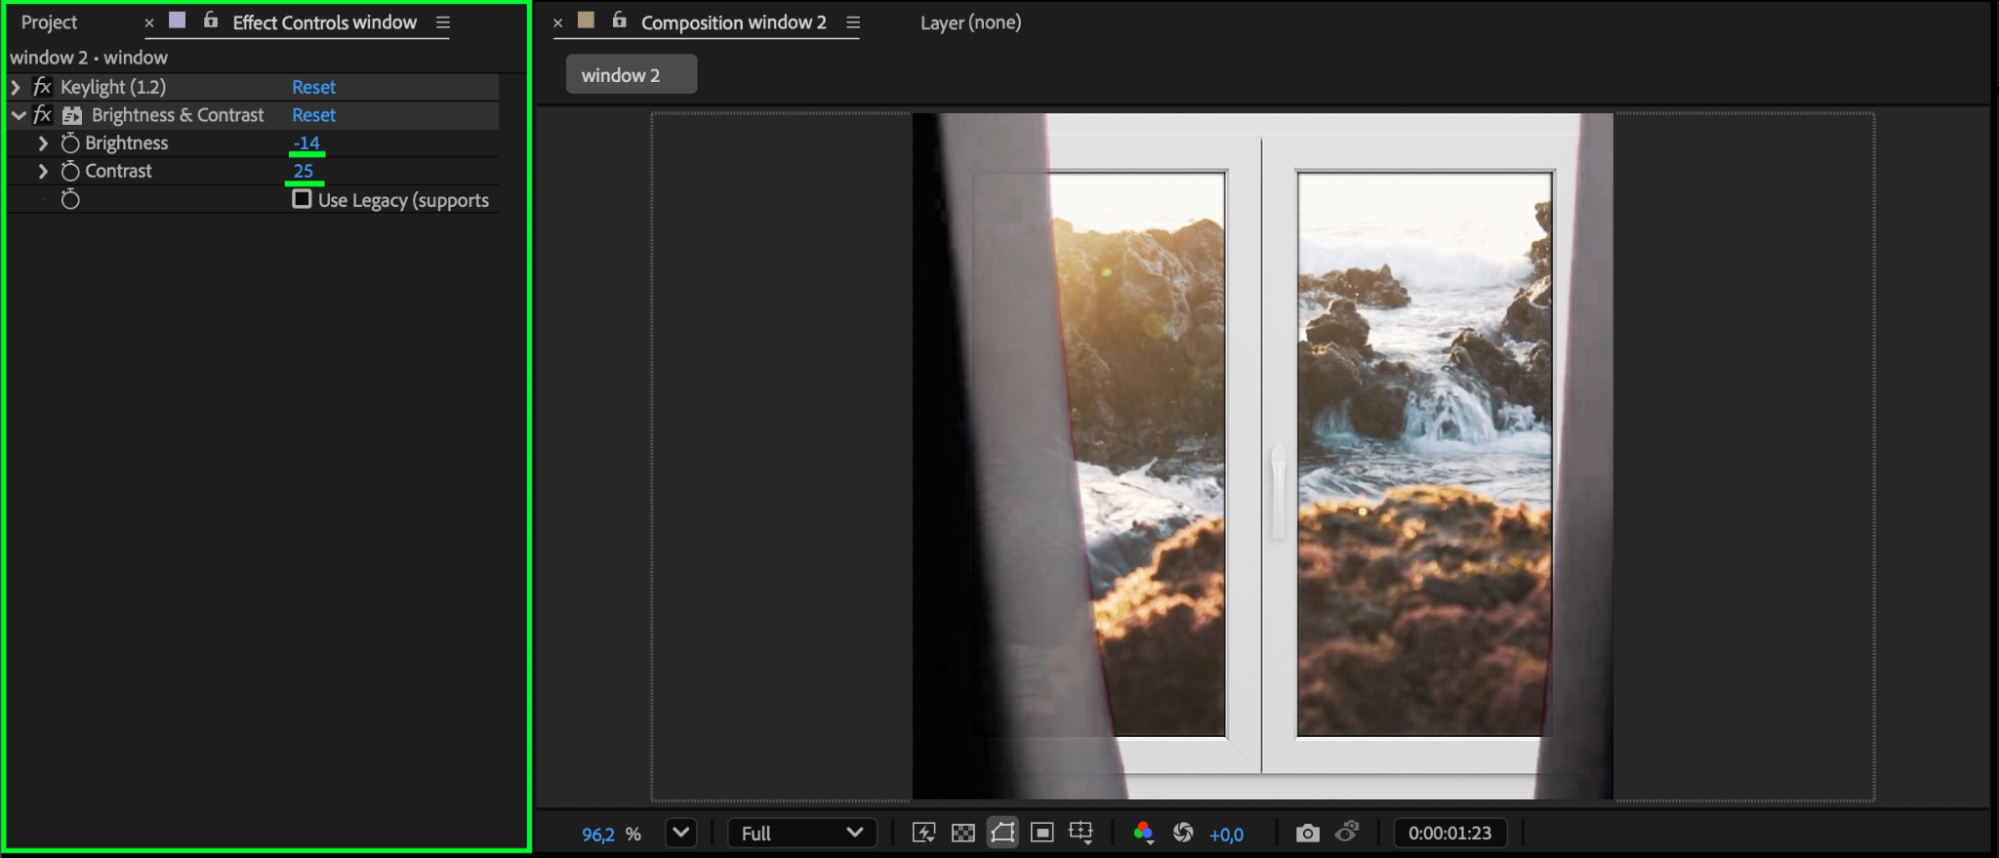Select the Layer (none) tab
Screen dimensions: 1999x858
click(x=970, y=22)
